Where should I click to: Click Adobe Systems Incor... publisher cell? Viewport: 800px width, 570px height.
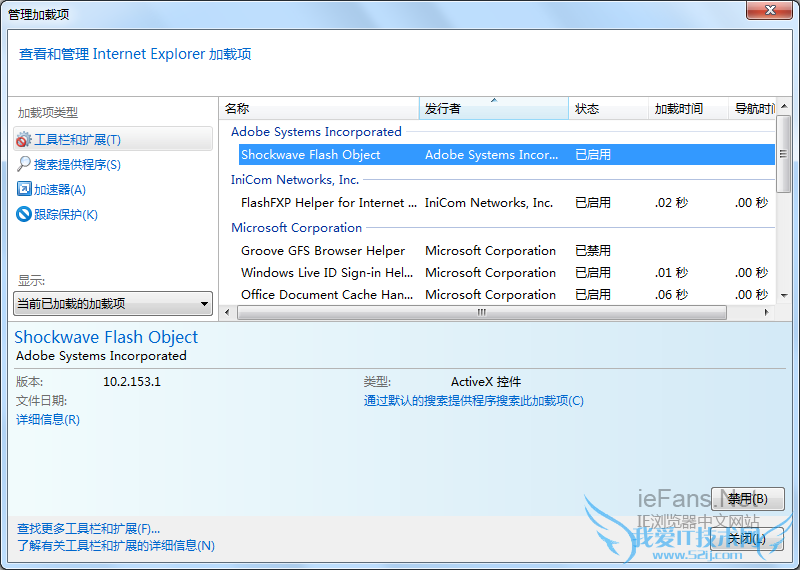[491, 155]
